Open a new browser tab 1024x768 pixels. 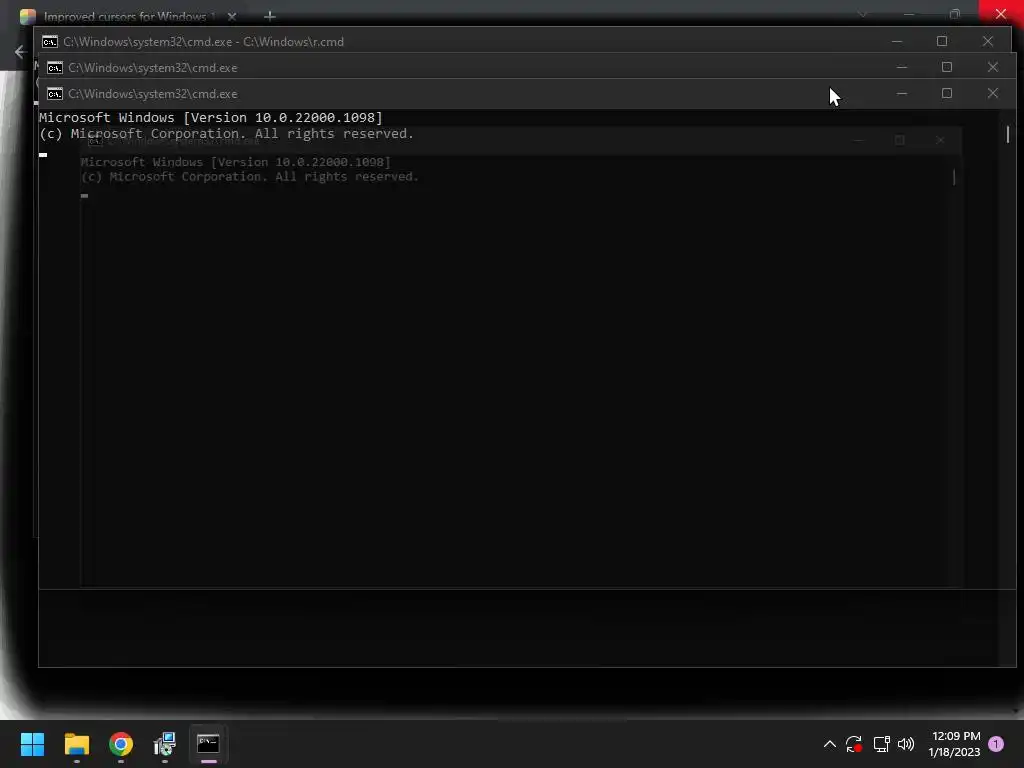[x=270, y=16]
